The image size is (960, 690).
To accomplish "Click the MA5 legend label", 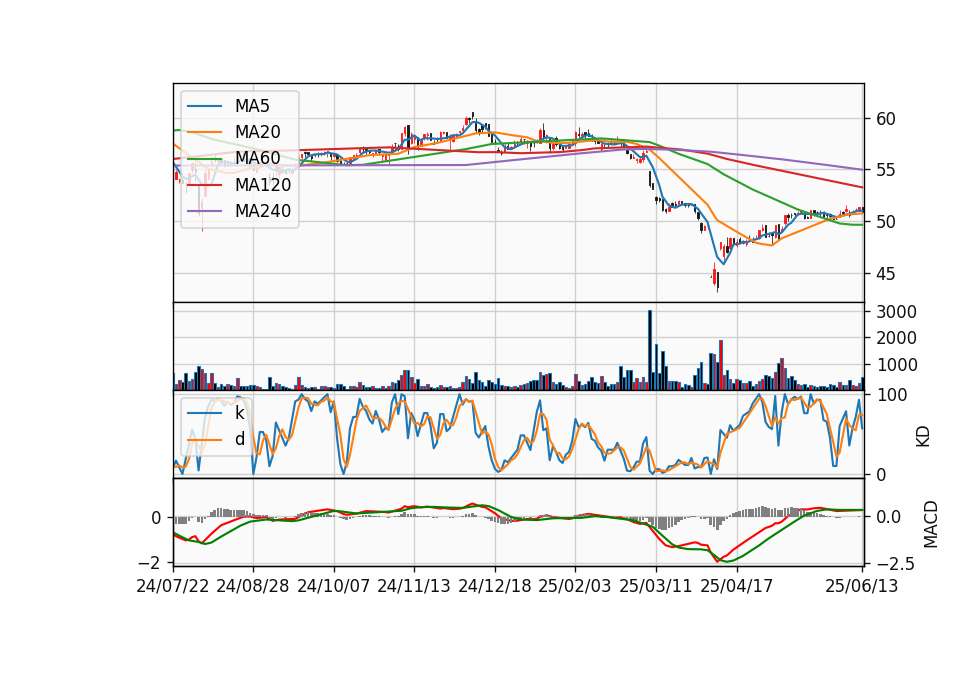I will pyautogui.click(x=252, y=106).
